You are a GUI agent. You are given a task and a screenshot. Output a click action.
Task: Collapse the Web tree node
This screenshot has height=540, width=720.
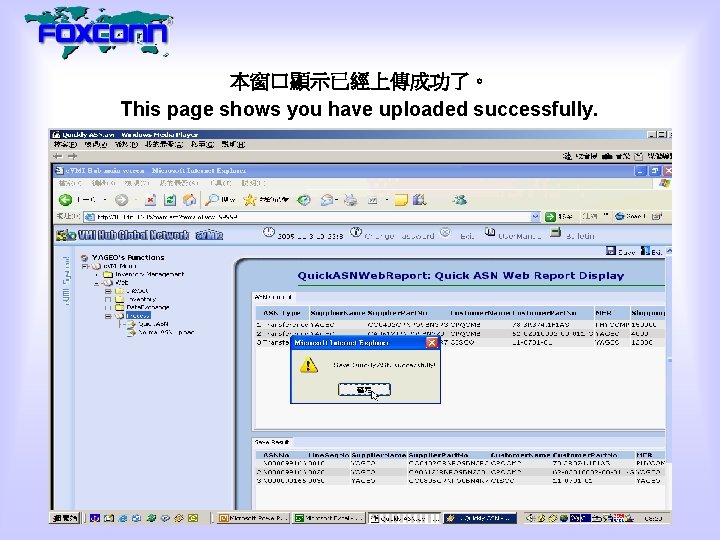coord(97,283)
